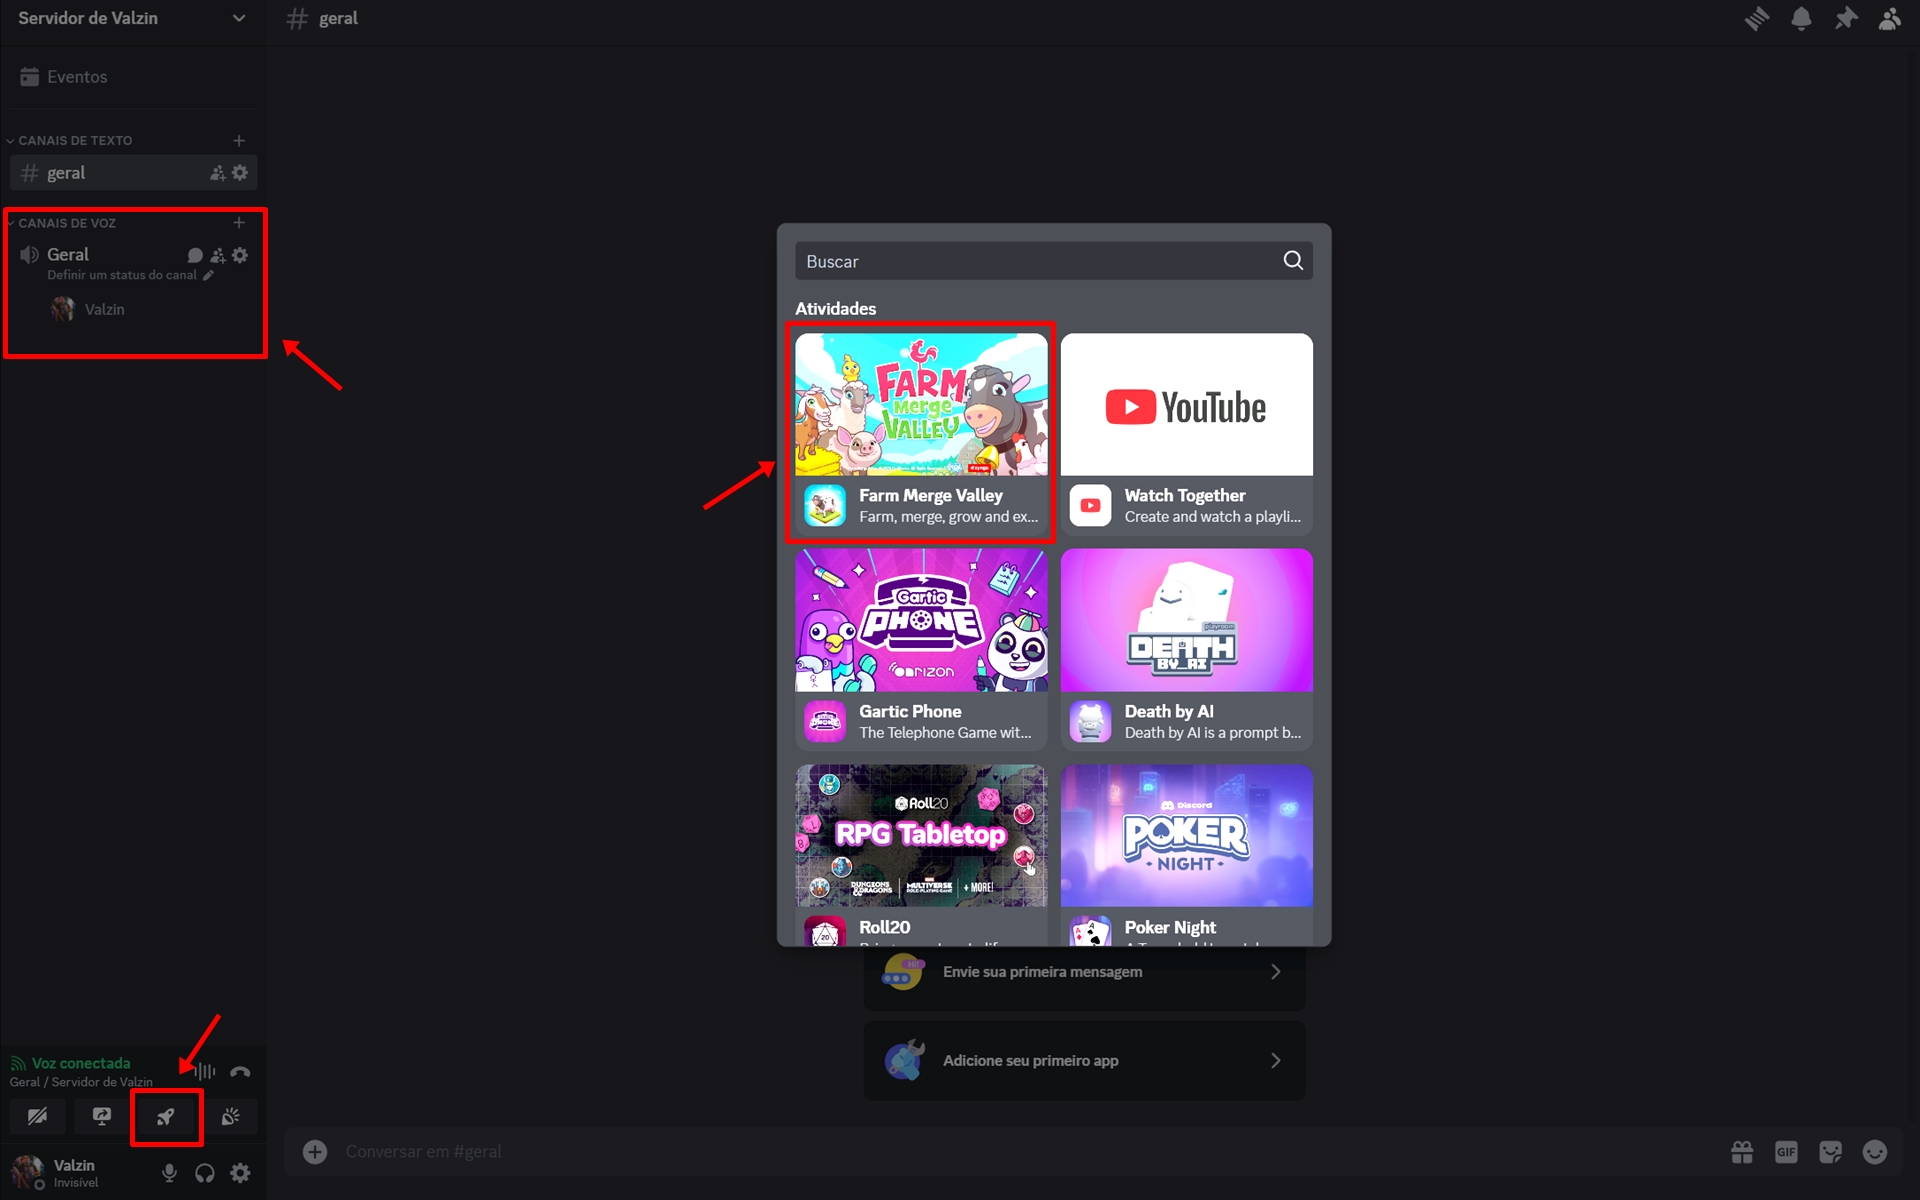
Task: Click the search magnifier icon in activities
Action: (1292, 260)
